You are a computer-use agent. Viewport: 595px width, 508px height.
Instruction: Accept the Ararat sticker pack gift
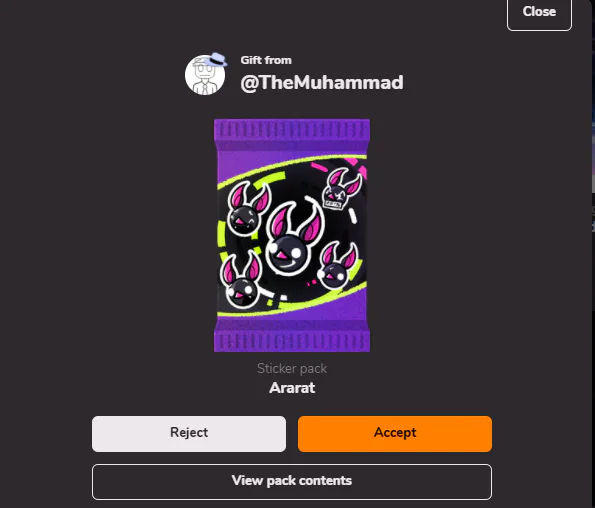click(395, 434)
